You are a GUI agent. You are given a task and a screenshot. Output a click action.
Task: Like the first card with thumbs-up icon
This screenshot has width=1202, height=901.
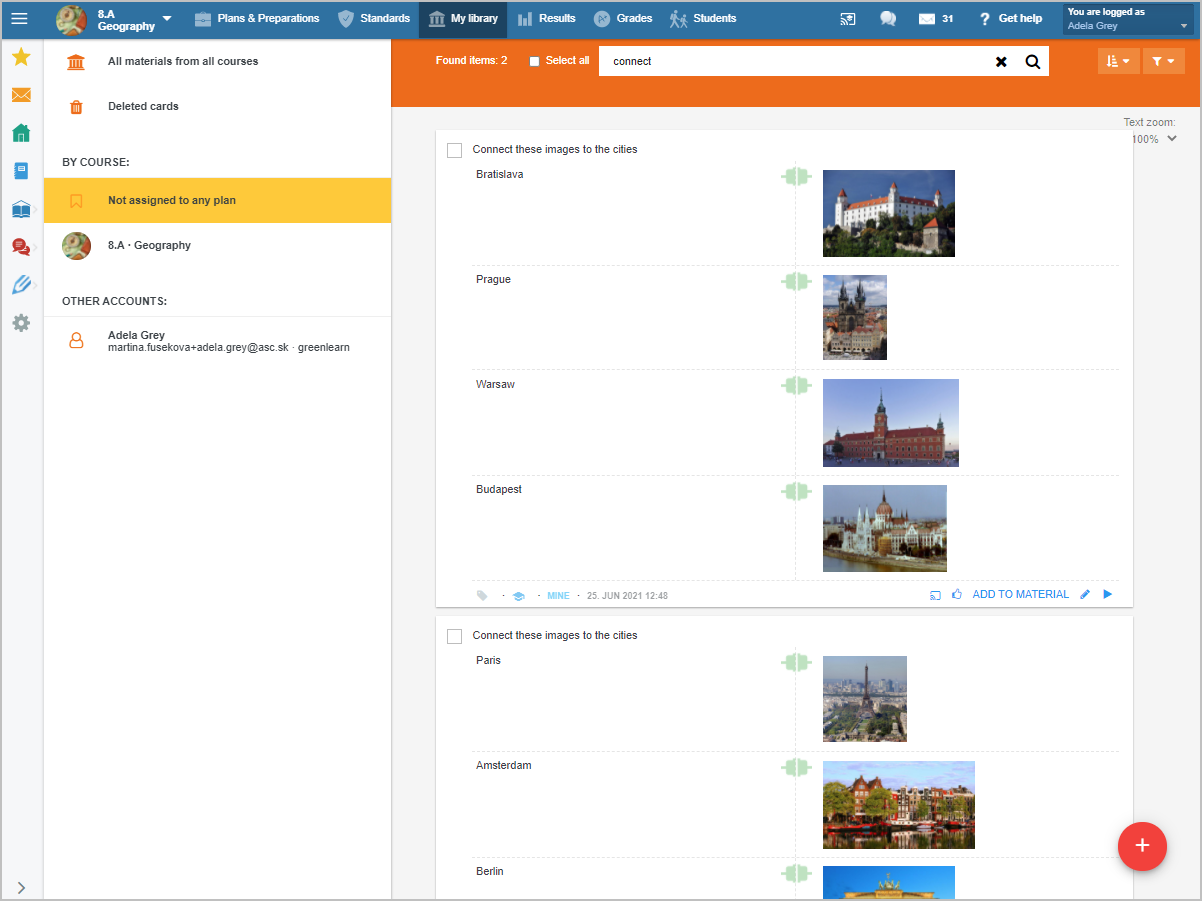(957, 595)
